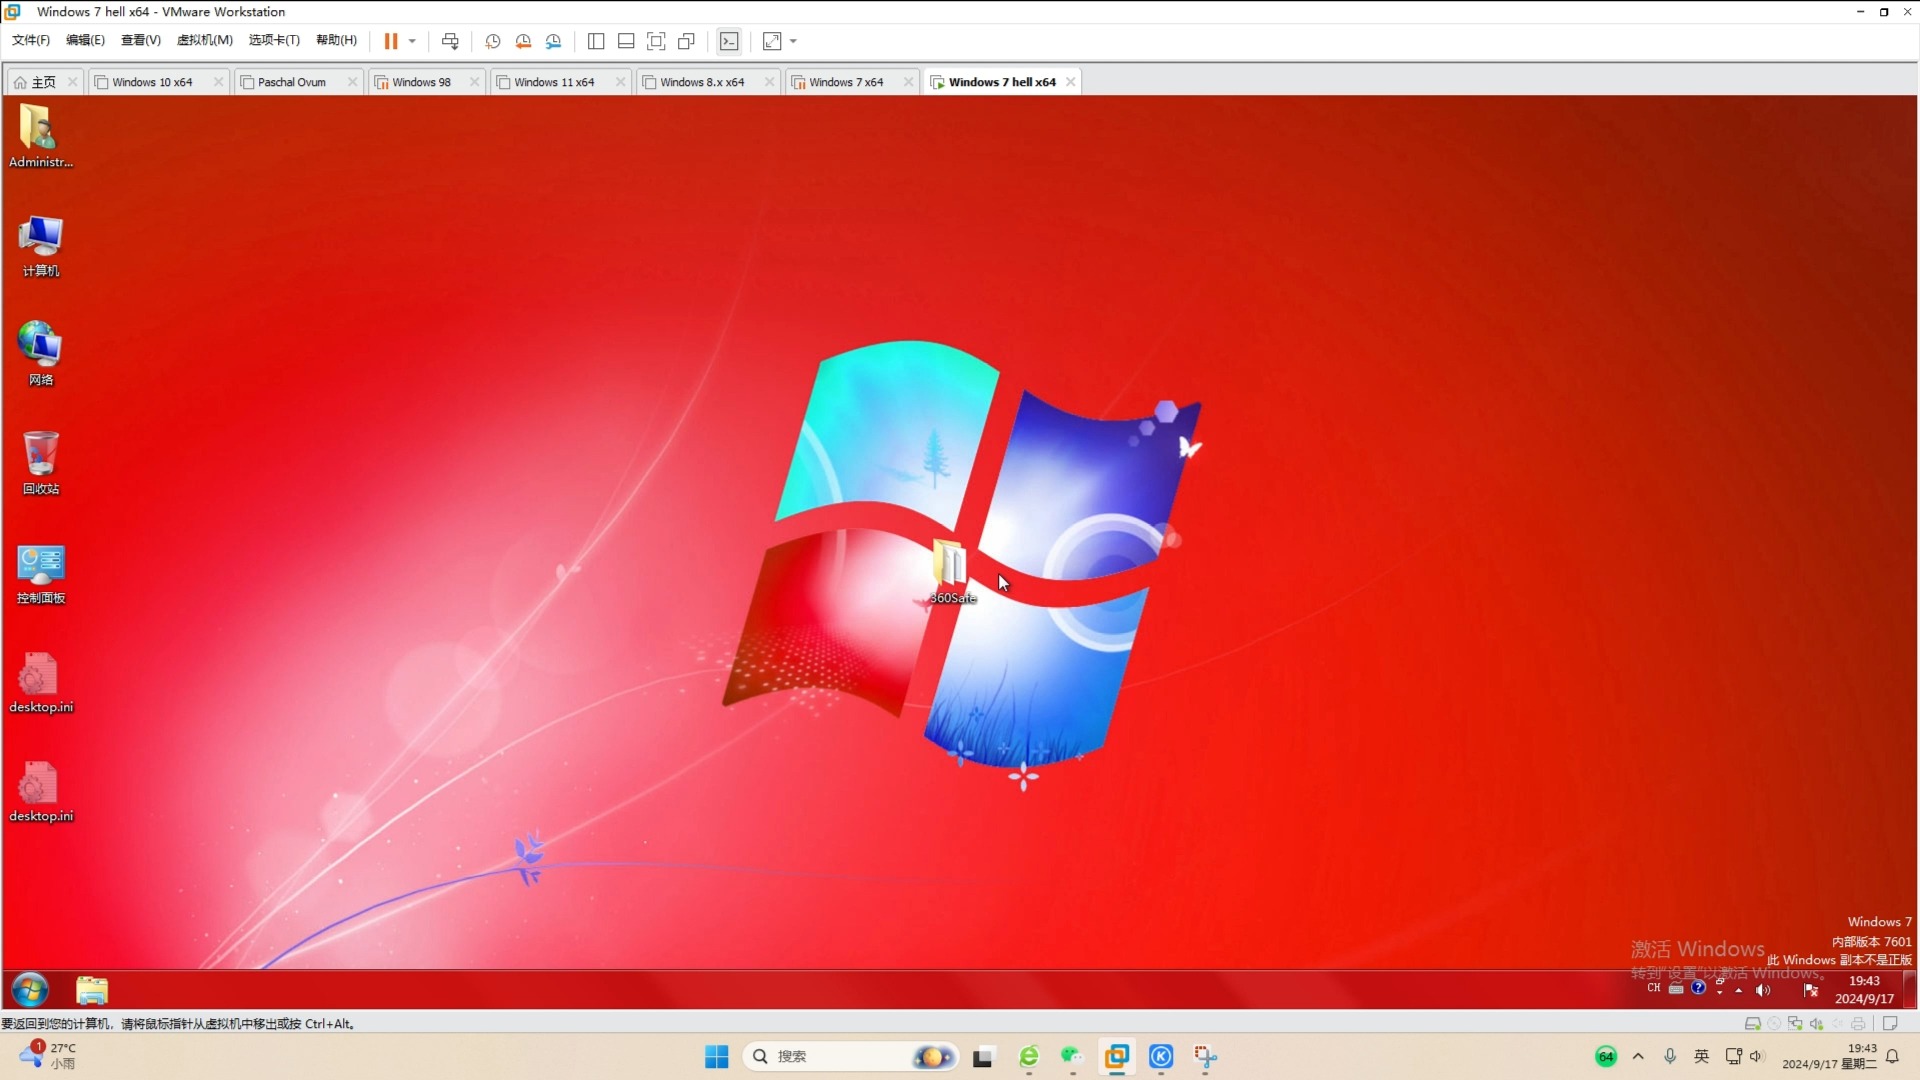Click the guest clock showing 2024/9/17
1920x1080 pixels.
(x=1864, y=990)
